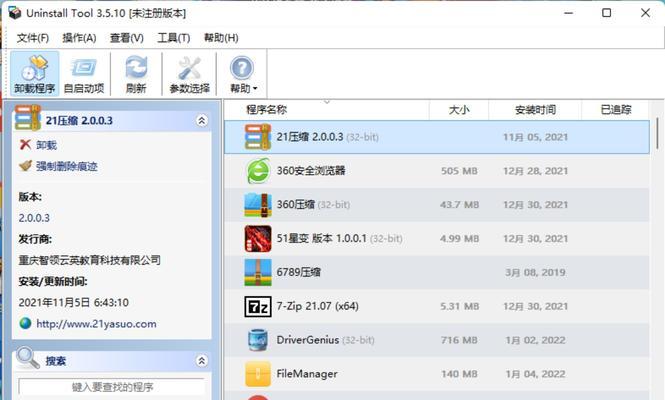
Task: Collapse the 搜索 search panel
Action: pos(202,361)
